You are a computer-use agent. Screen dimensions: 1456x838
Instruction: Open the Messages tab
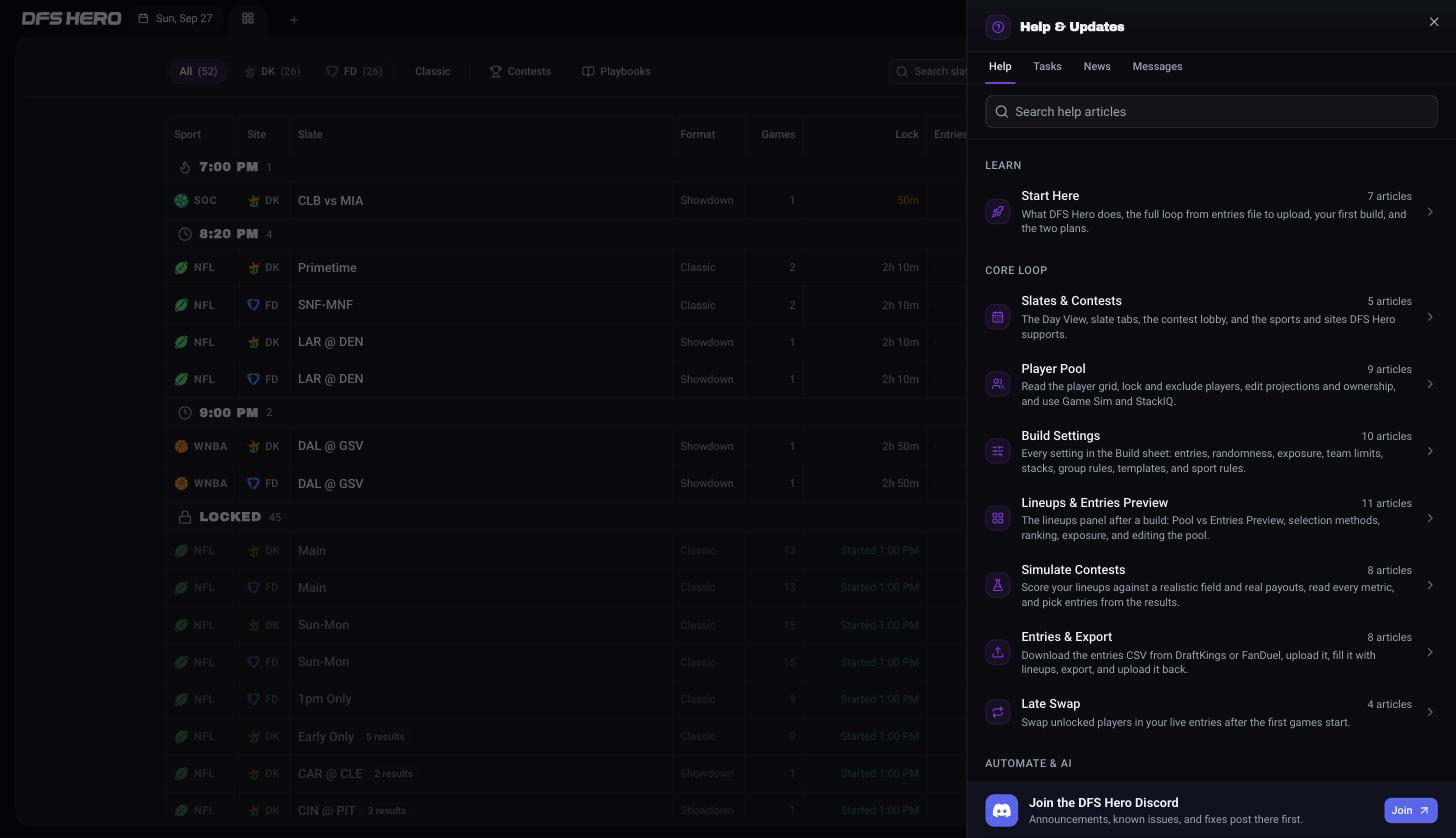pos(1157,66)
